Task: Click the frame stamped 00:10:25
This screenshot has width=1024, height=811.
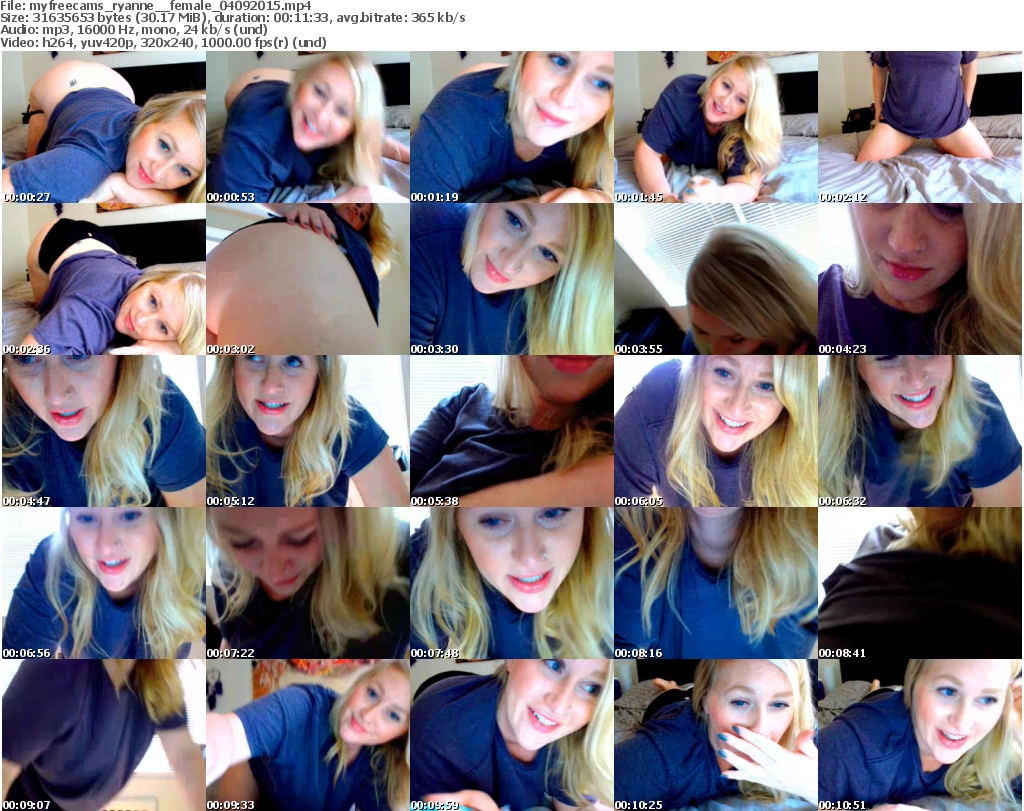Action: [x=716, y=735]
